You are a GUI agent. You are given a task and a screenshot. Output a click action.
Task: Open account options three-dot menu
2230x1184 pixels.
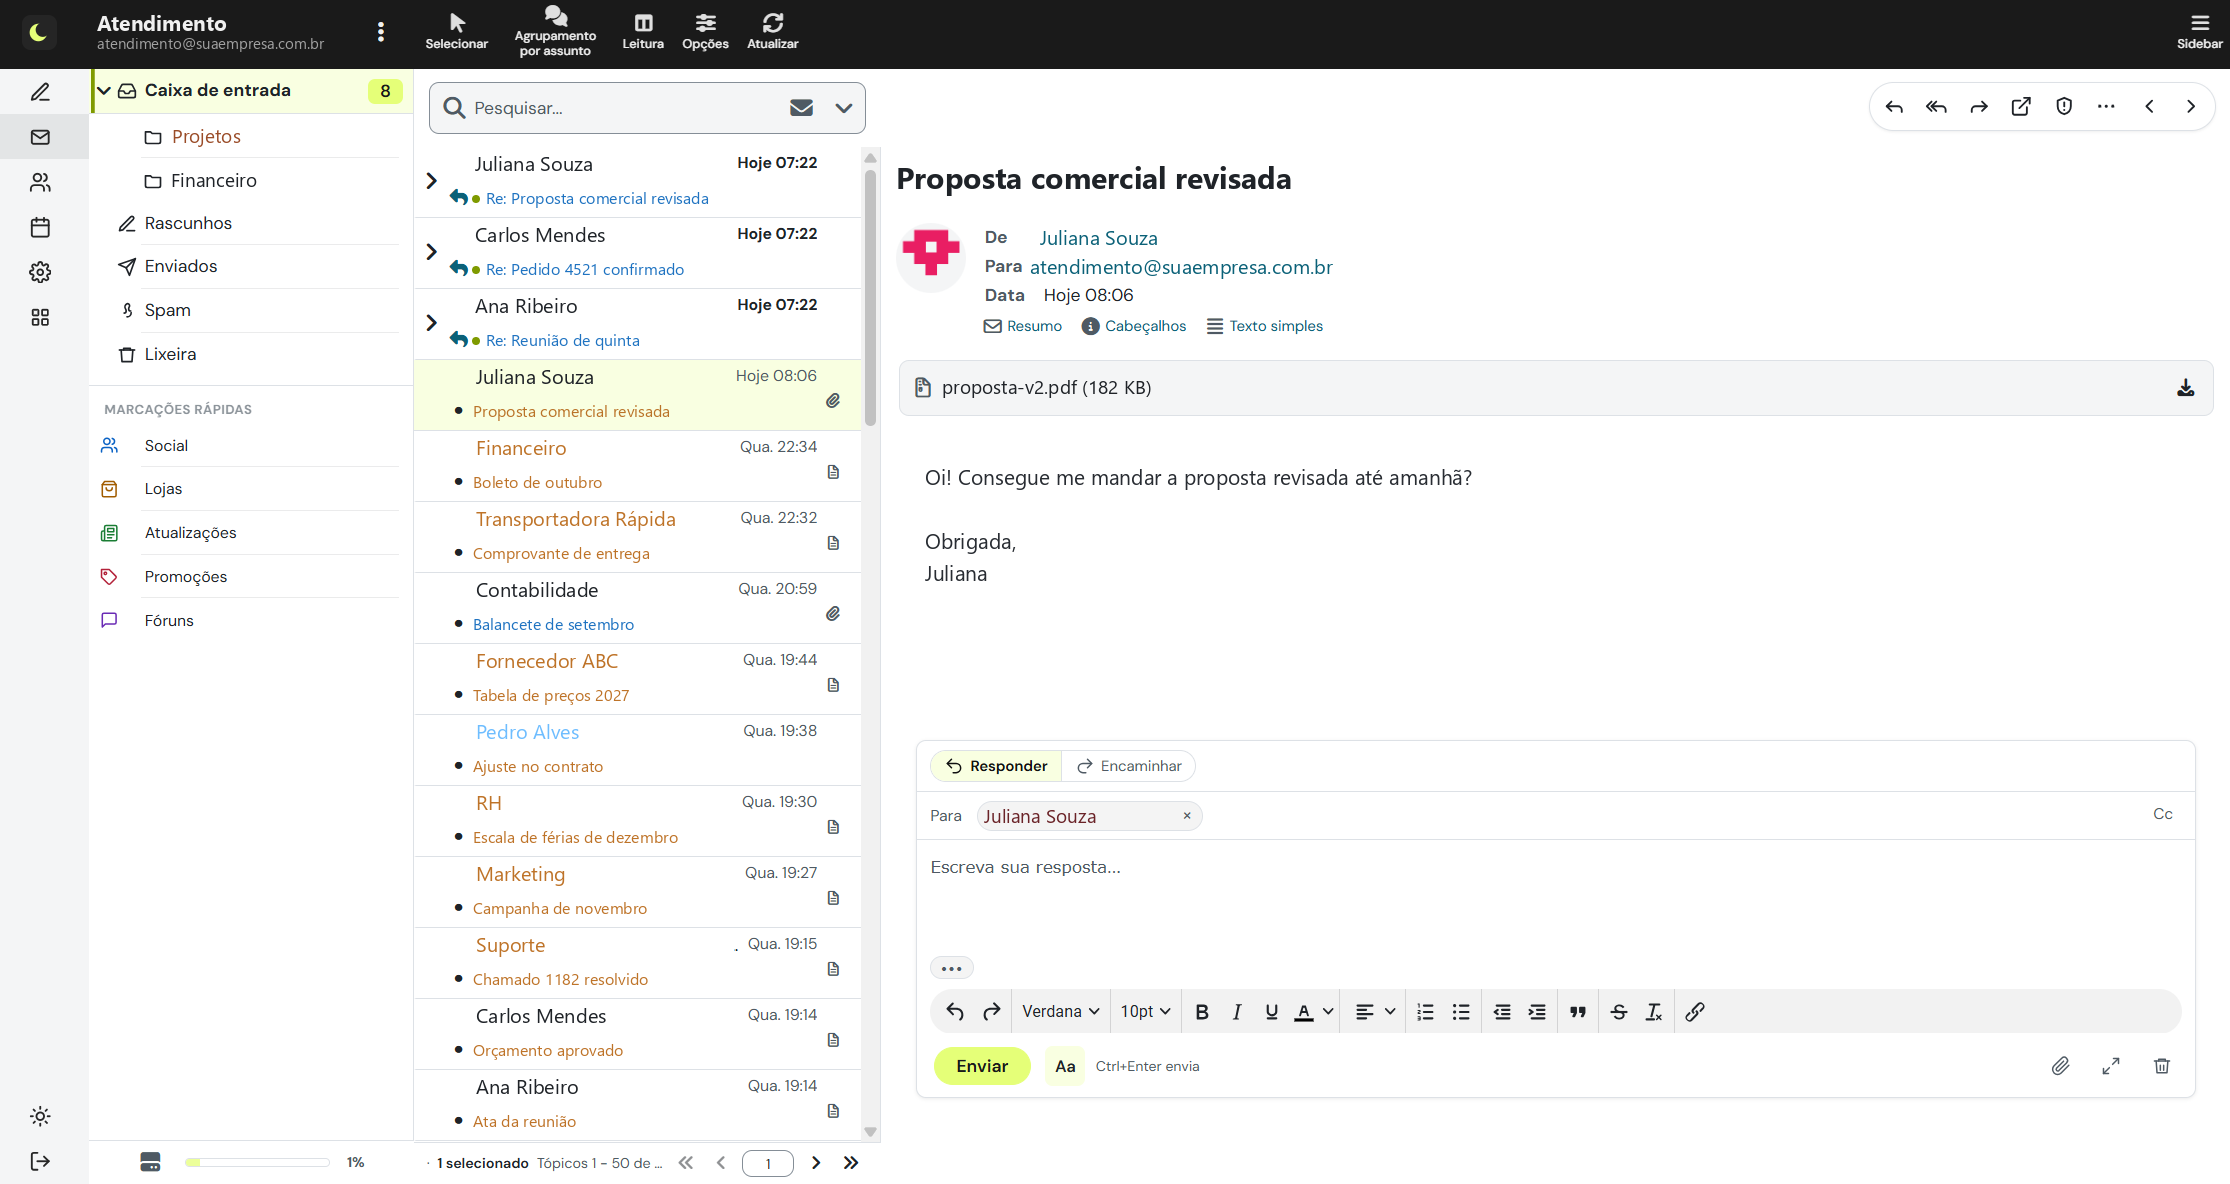pyautogui.click(x=381, y=32)
